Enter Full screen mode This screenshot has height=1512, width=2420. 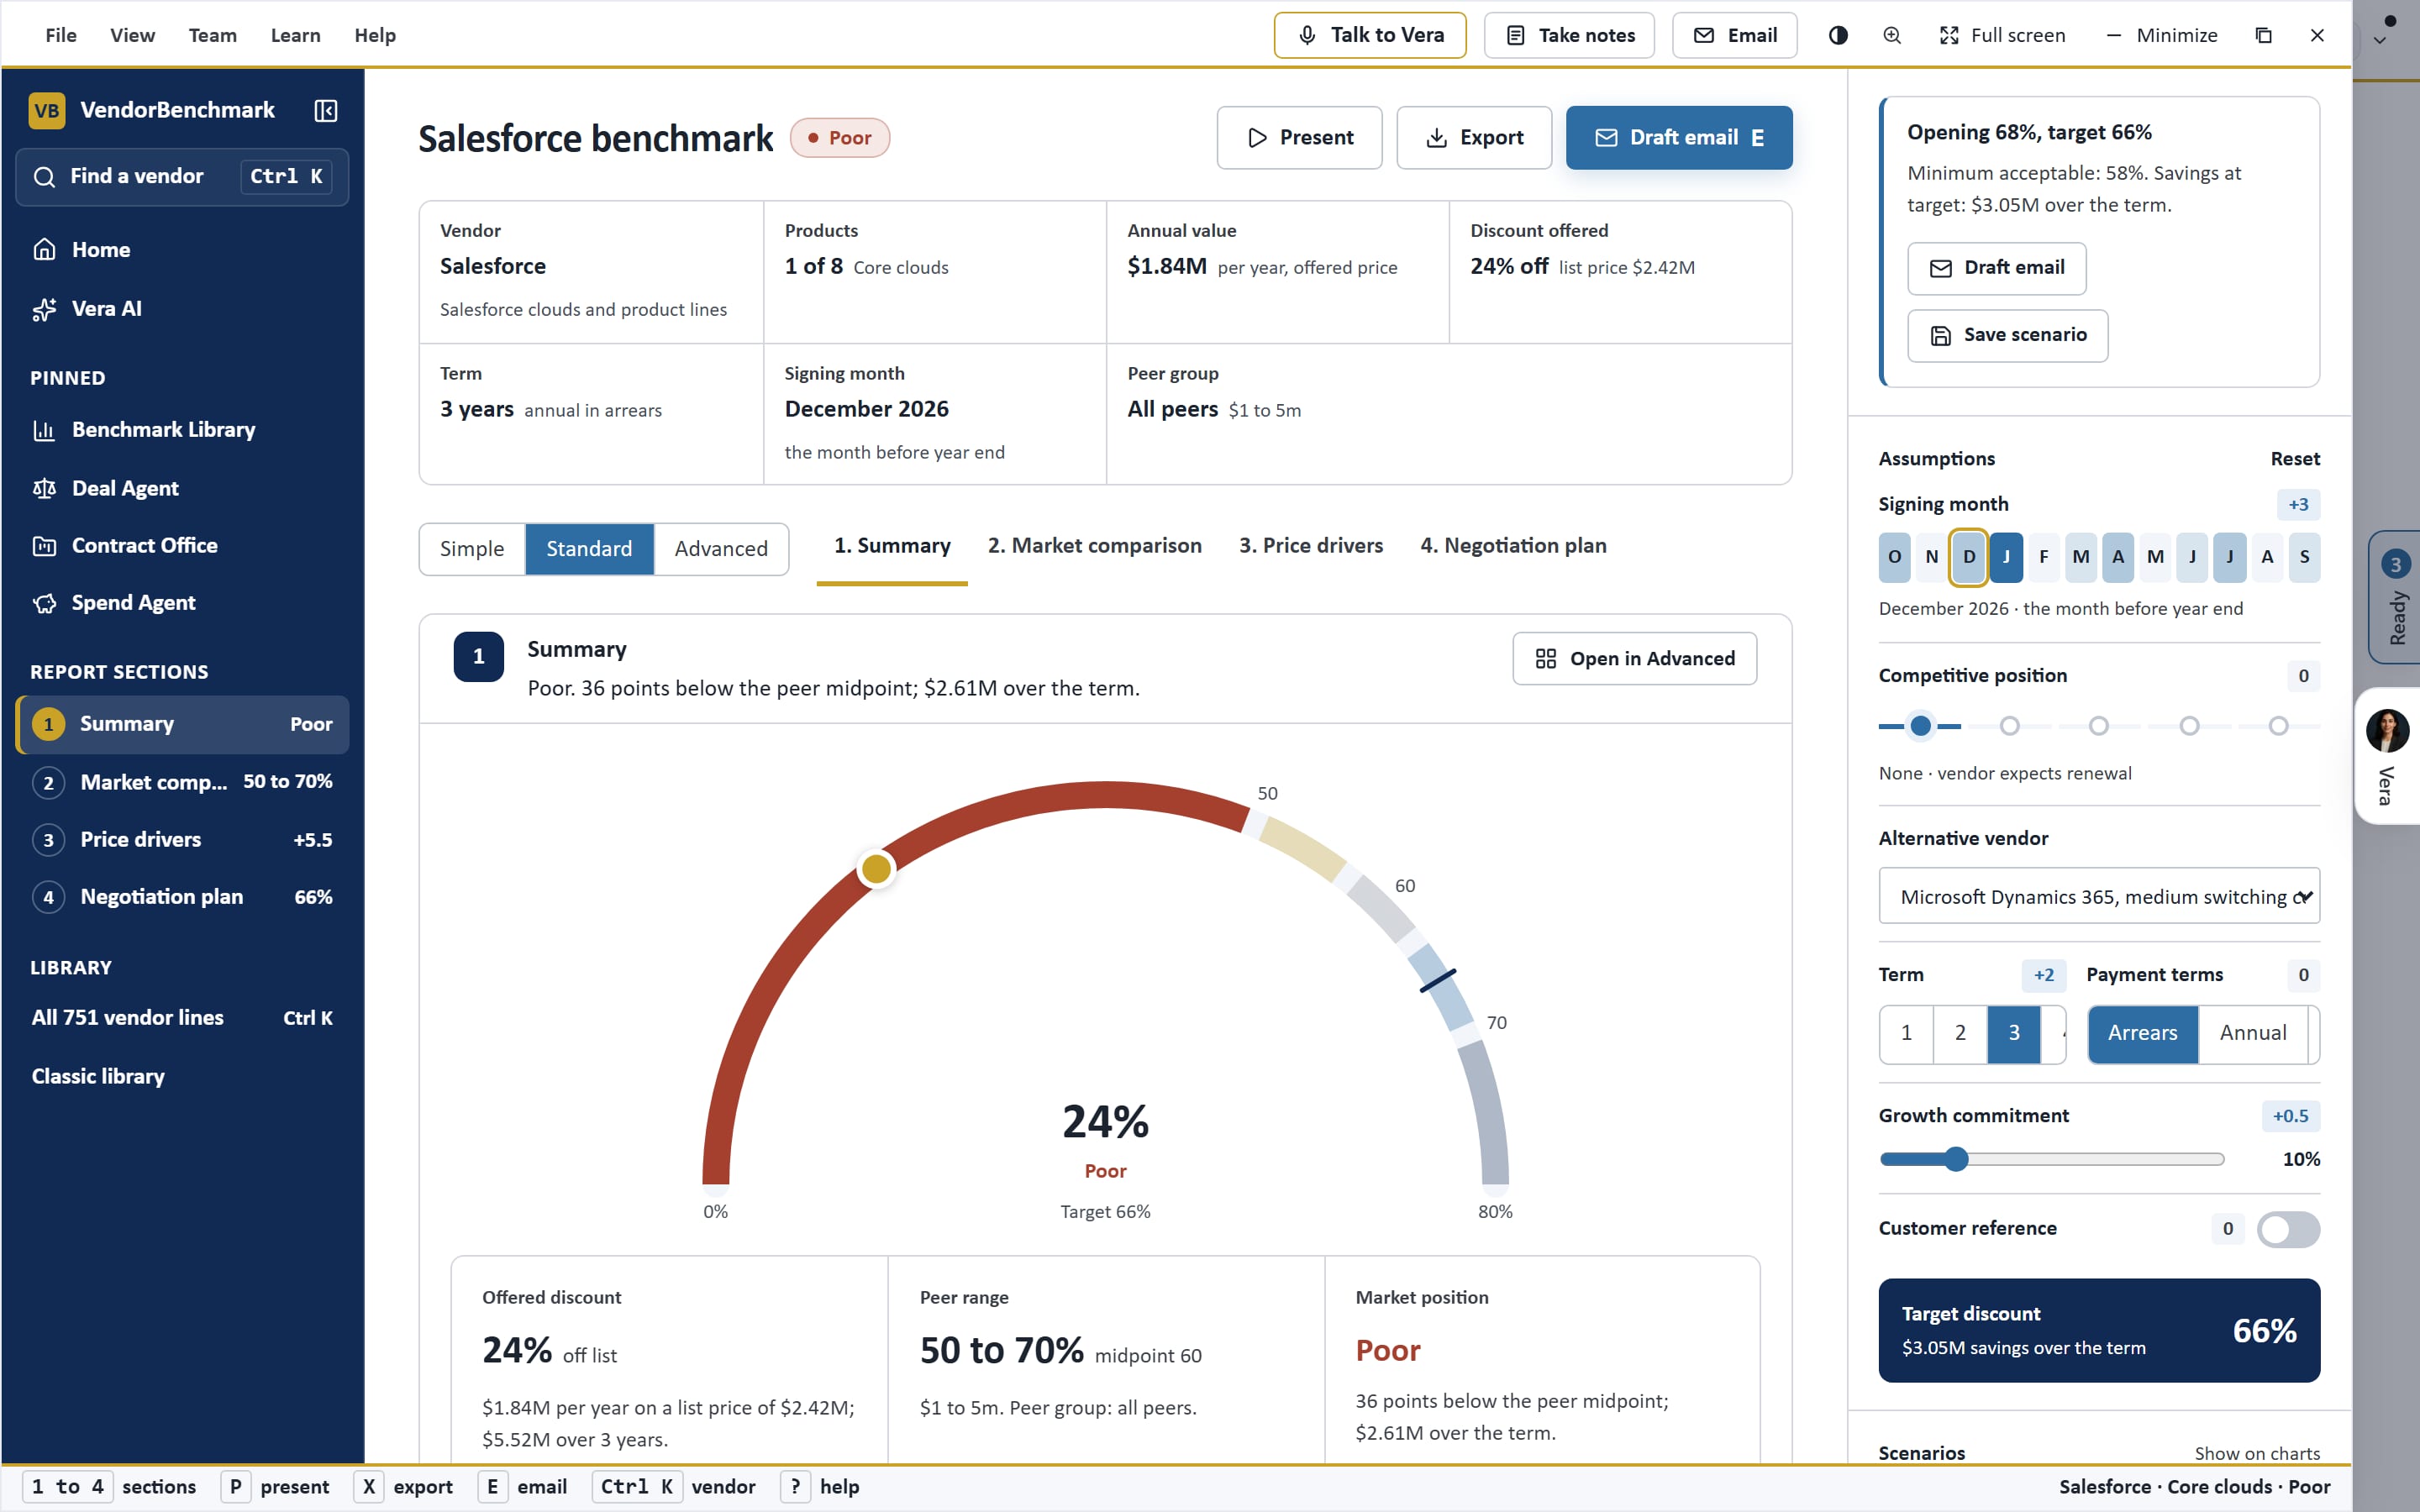[x=2002, y=35]
